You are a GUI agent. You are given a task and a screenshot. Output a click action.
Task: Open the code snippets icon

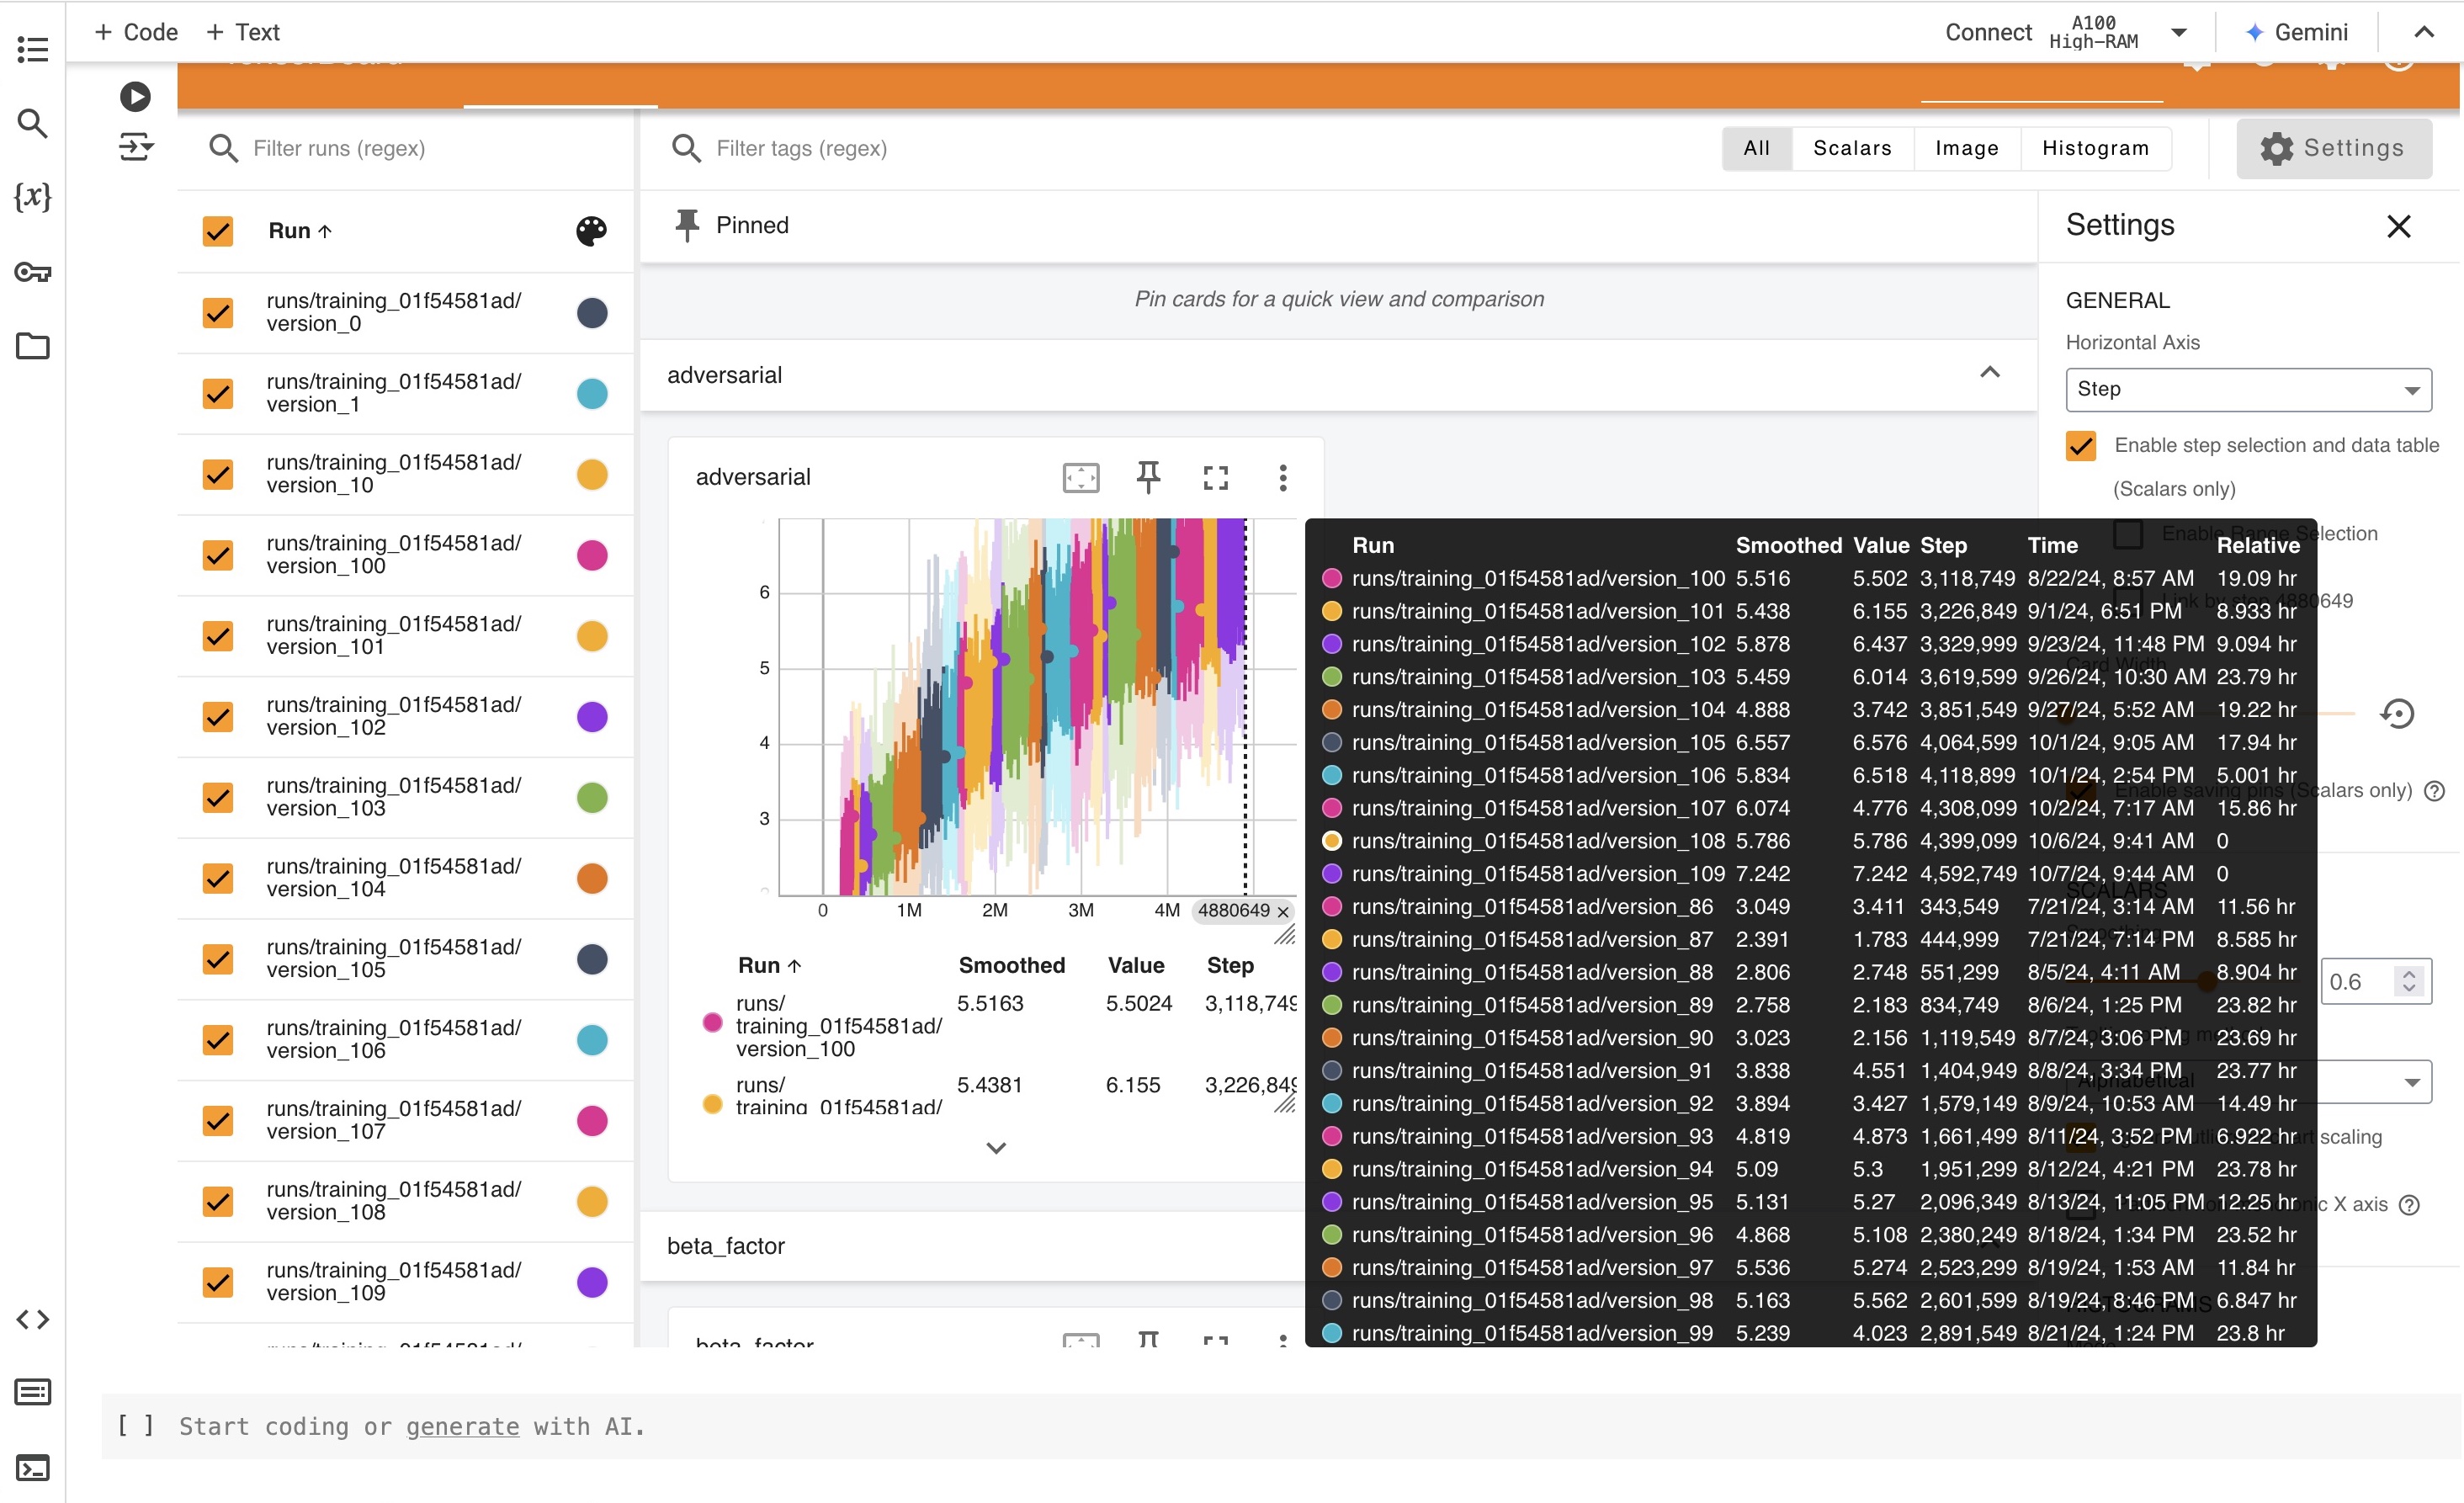coord(32,1319)
